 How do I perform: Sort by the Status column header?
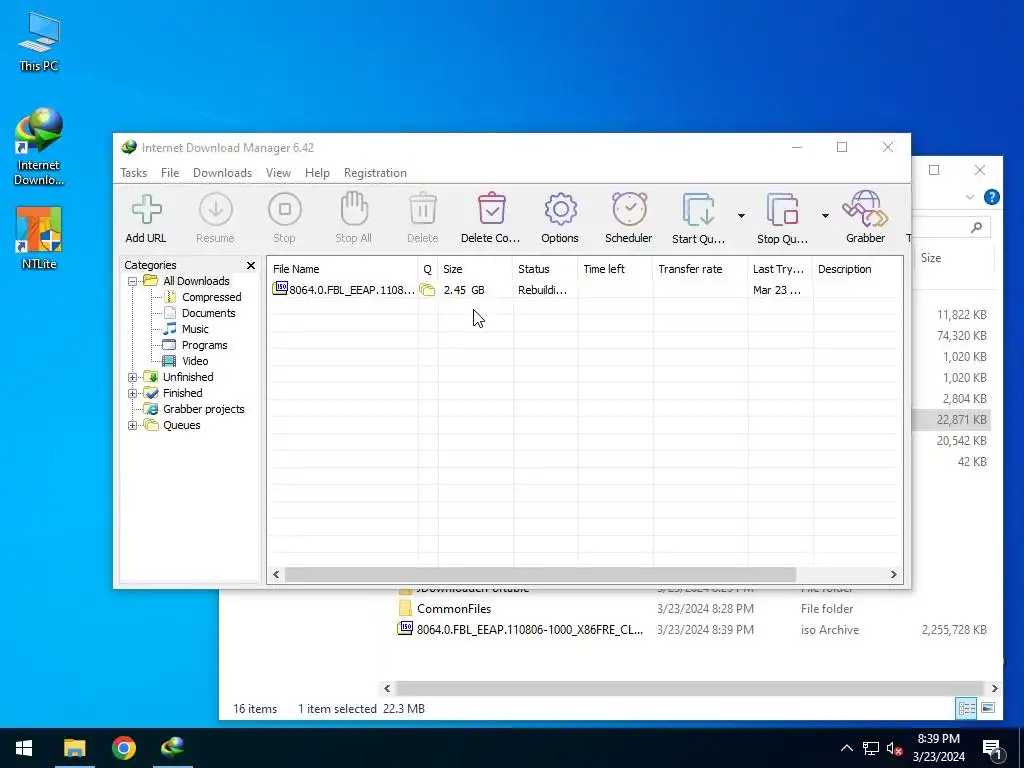click(545, 269)
